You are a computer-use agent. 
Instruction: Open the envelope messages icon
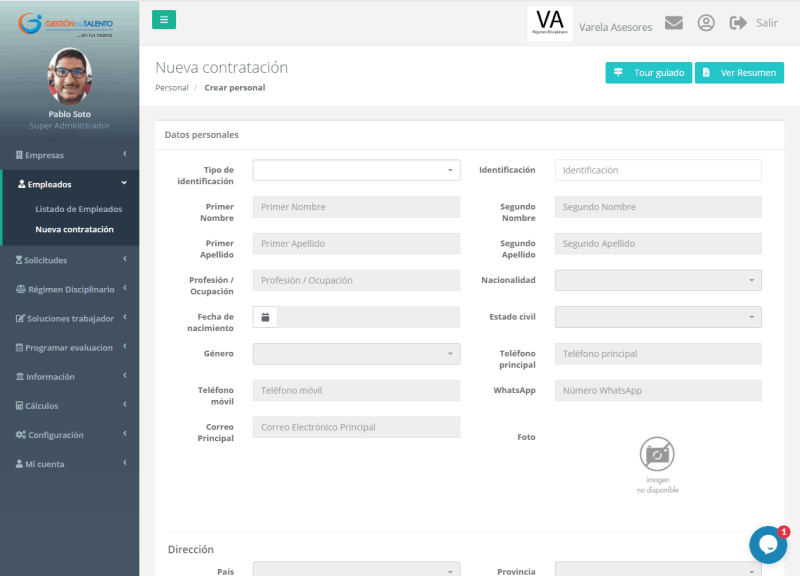[674, 23]
